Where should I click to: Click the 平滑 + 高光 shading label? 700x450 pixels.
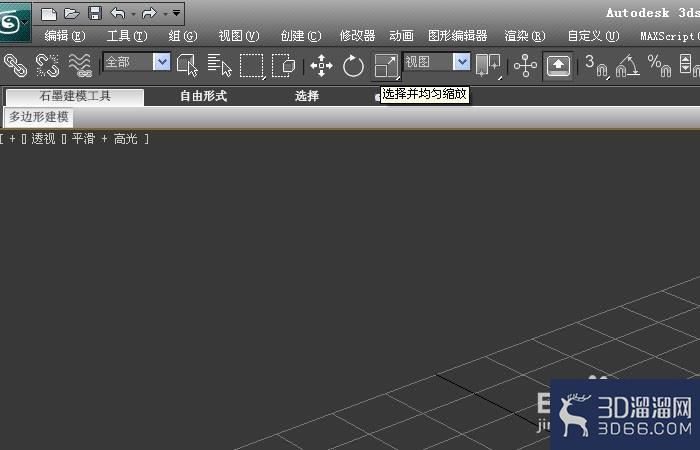104,139
